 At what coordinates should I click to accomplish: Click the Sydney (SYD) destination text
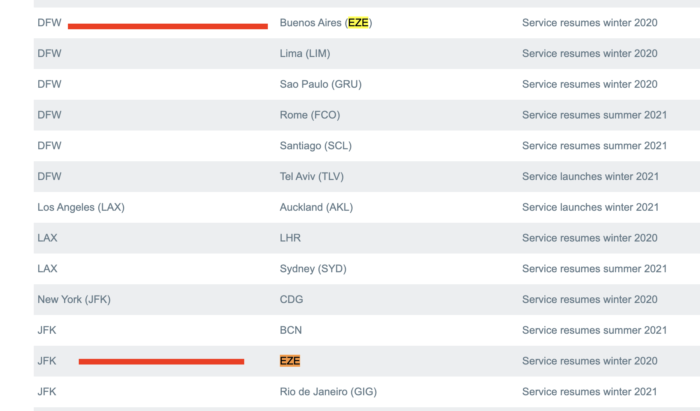pos(312,269)
